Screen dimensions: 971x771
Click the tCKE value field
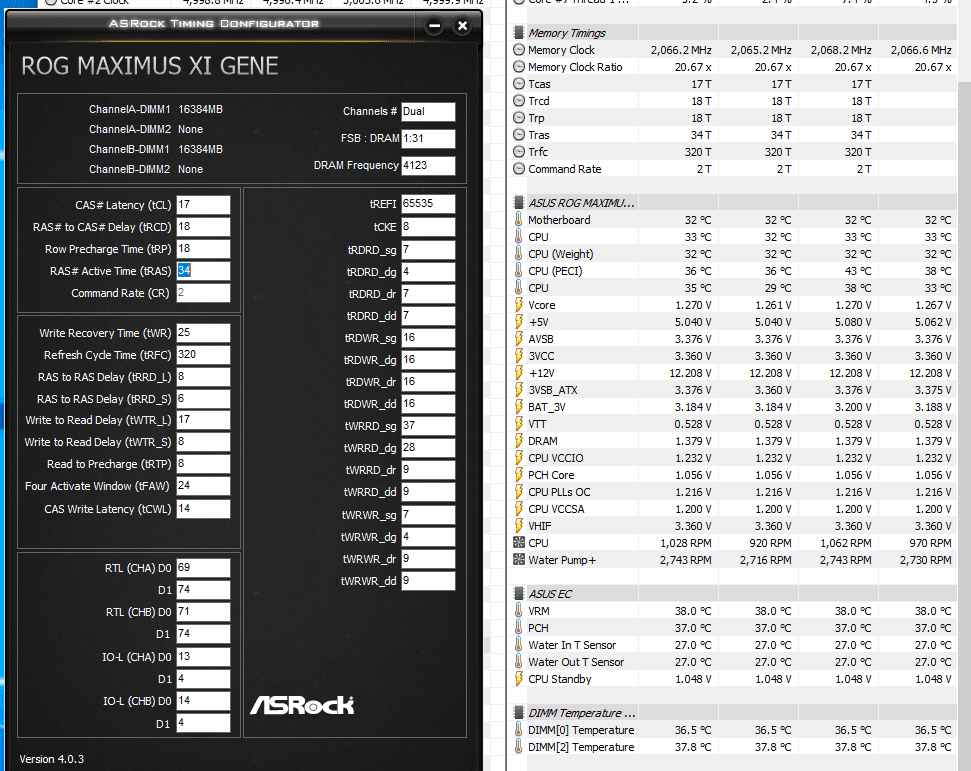click(428, 227)
